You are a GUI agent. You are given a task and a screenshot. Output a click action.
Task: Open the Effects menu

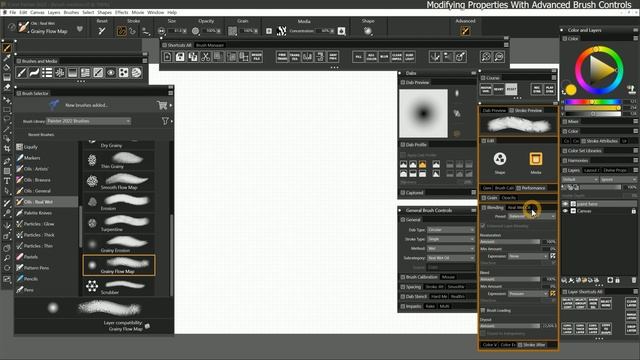point(121,13)
